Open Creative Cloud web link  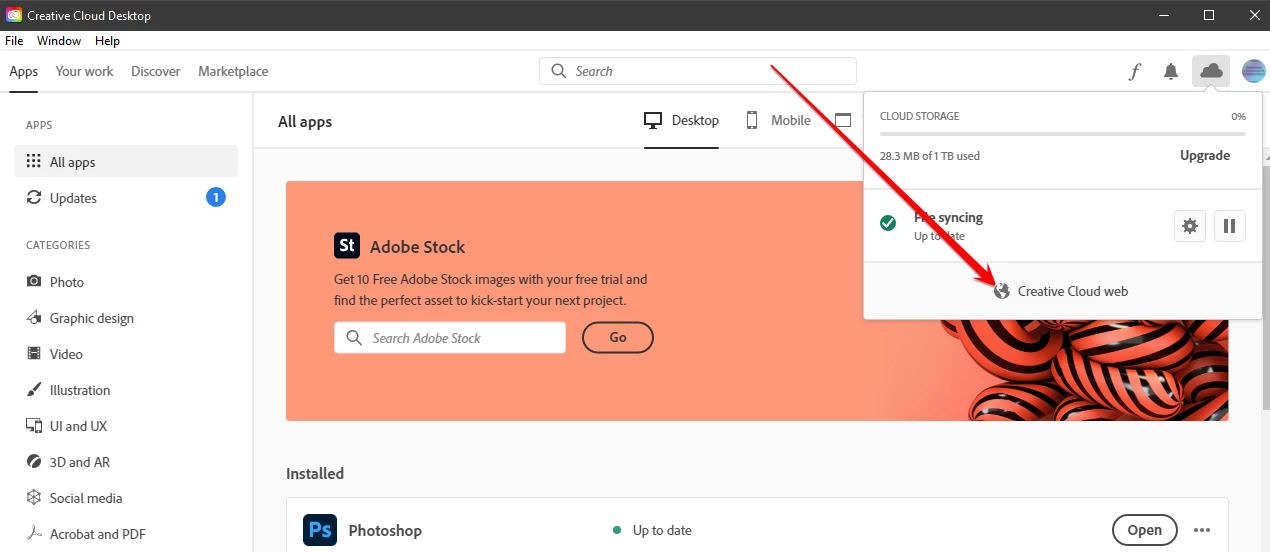click(1062, 291)
